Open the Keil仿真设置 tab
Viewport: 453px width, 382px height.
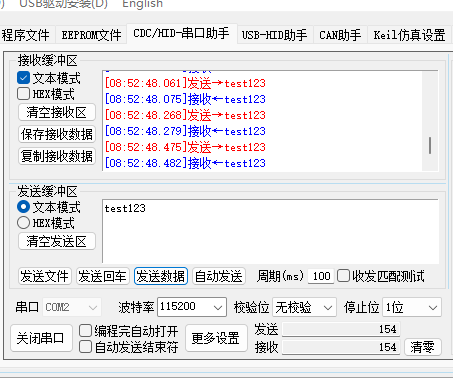pos(409,35)
